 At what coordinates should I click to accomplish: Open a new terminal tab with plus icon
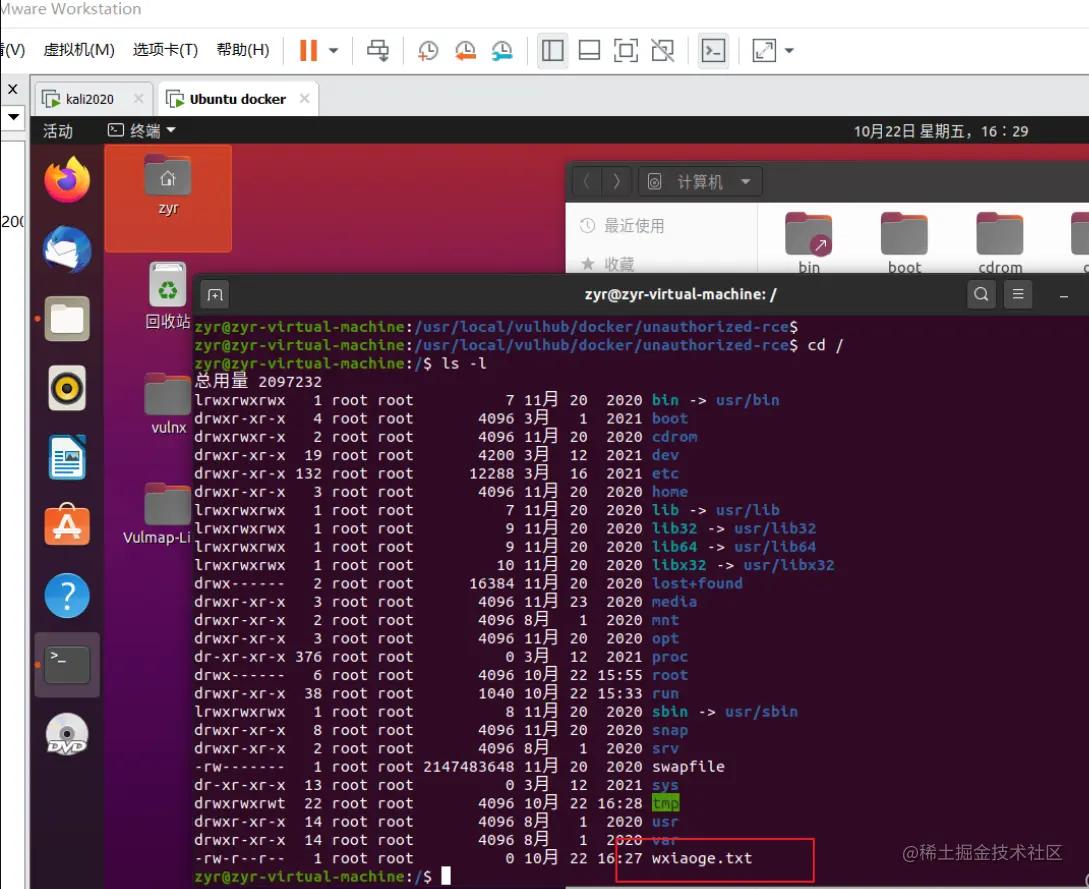pyautogui.click(x=215, y=295)
